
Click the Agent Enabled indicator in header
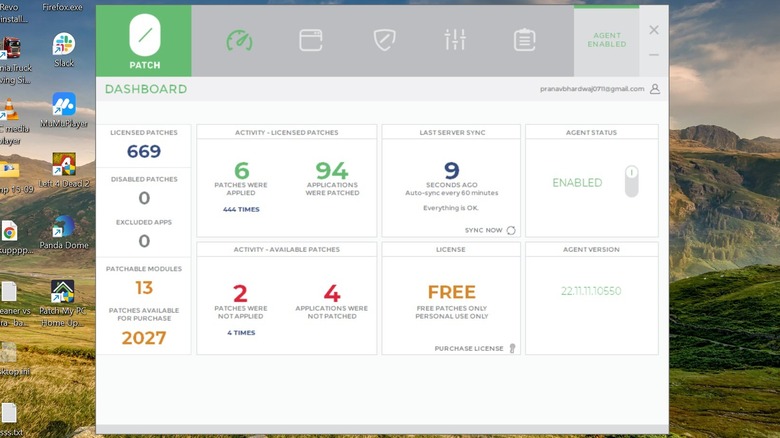click(x=606, y=40)
